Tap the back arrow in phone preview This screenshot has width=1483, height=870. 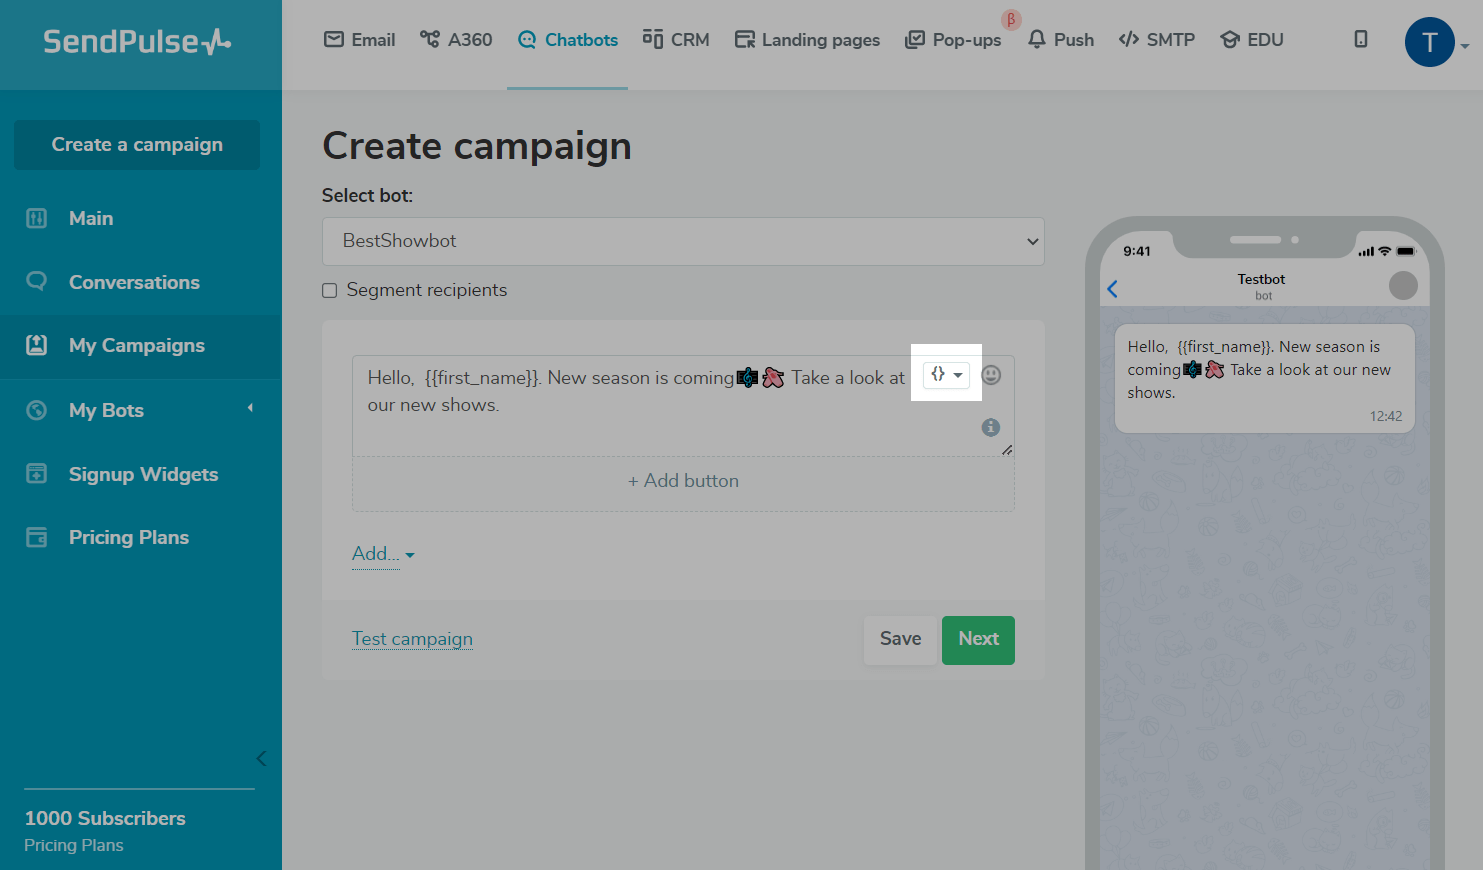coord(1113,289)
